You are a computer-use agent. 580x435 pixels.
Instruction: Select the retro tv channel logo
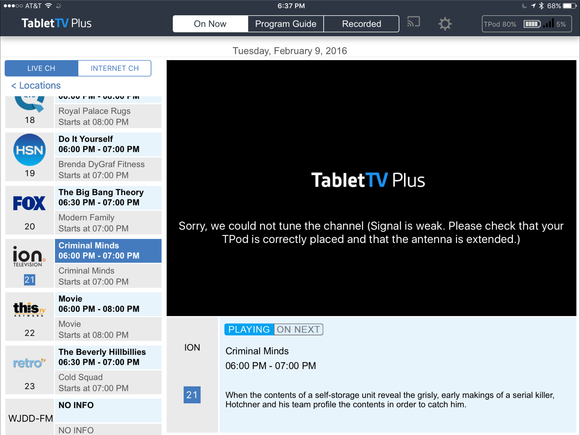point(29,363)
